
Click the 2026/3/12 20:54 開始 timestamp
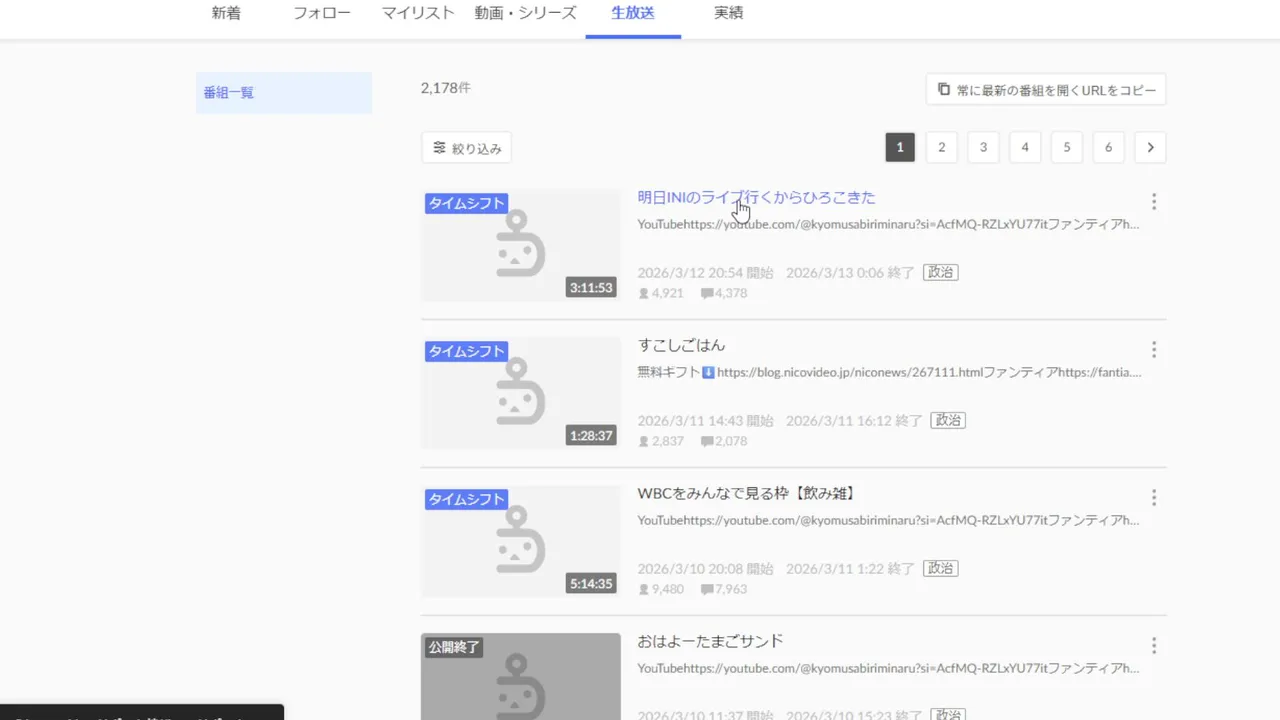(706, 272)
